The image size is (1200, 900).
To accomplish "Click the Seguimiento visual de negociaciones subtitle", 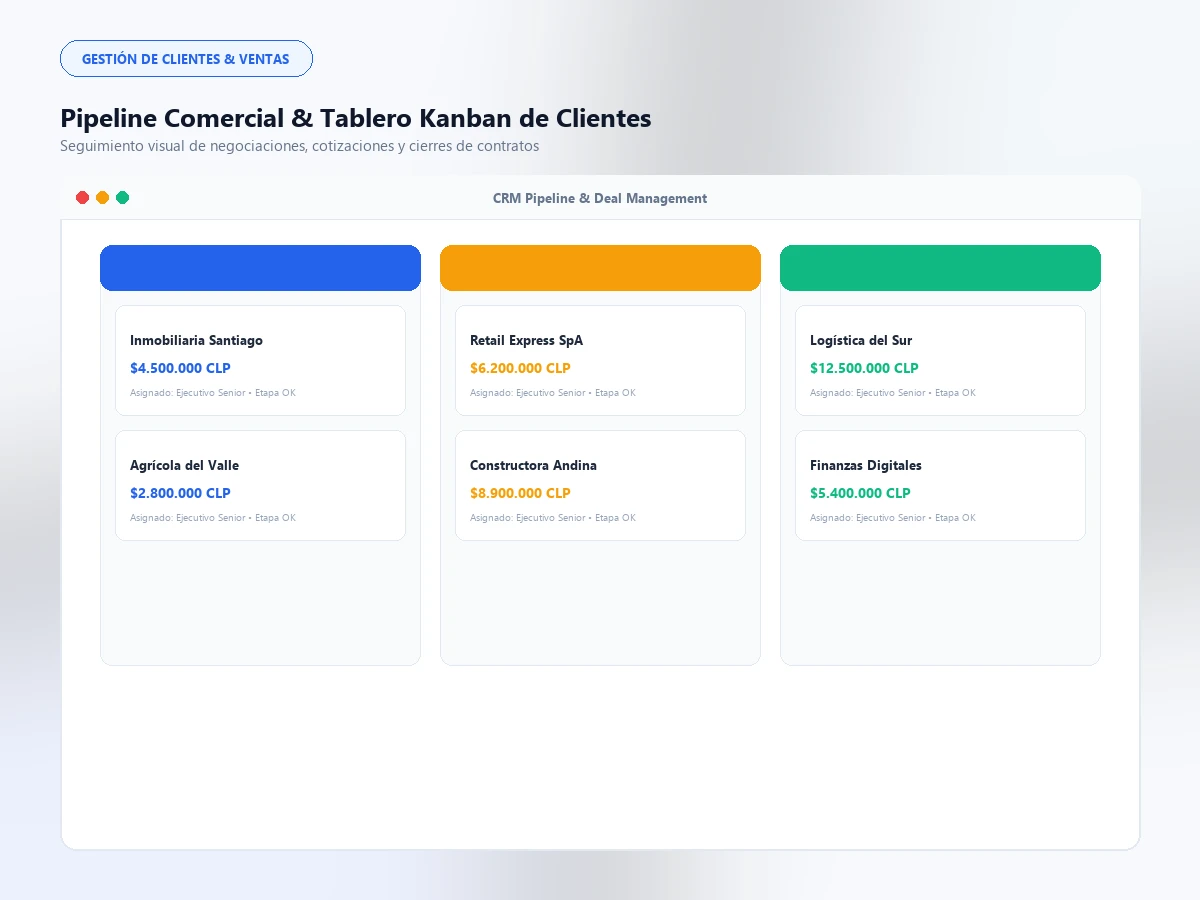I will point(300,146).
